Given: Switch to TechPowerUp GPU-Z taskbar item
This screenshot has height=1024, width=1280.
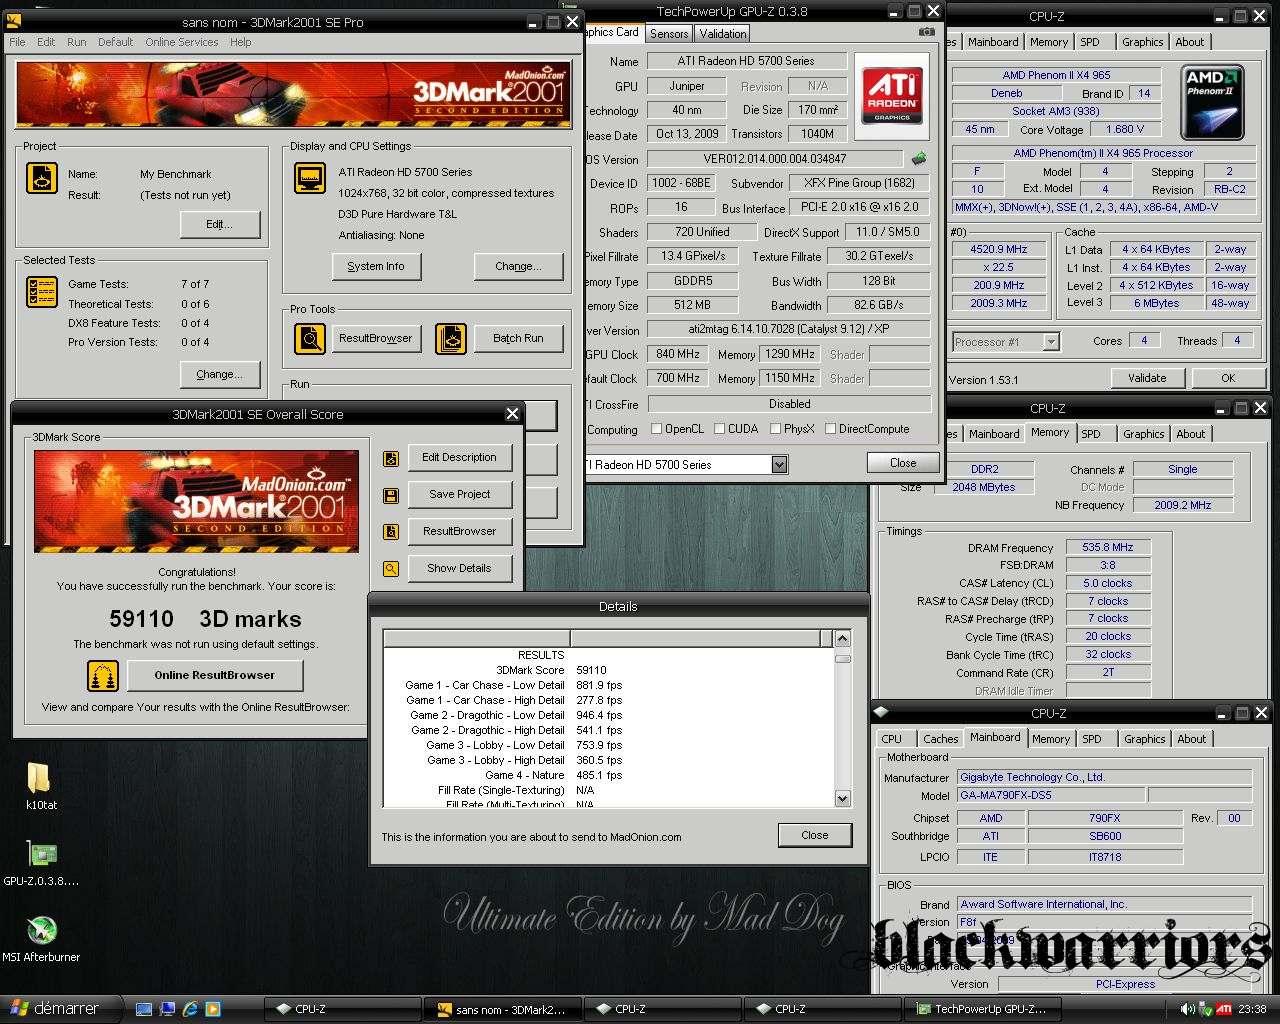Looking at the screenshot, I should coord(982,1009).
